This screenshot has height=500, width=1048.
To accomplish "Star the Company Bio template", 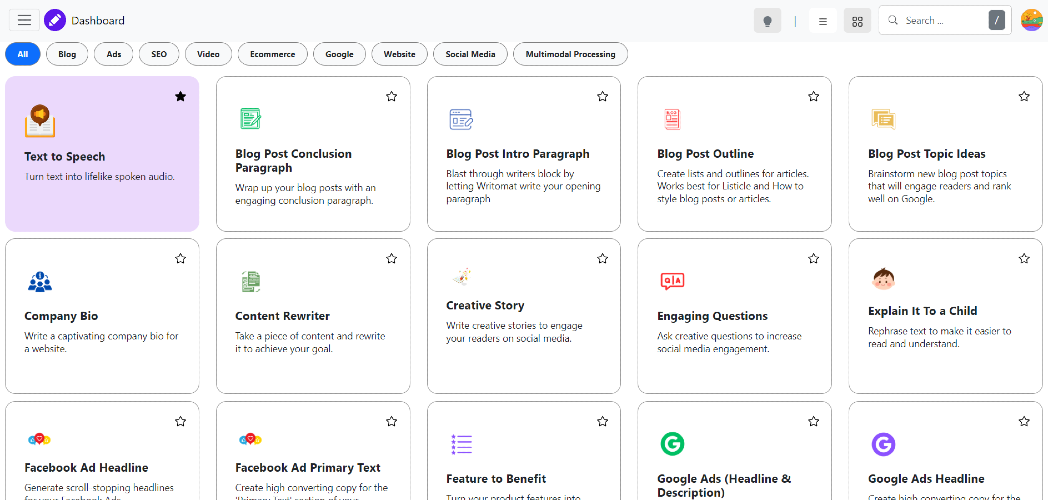I will (180, 258).
